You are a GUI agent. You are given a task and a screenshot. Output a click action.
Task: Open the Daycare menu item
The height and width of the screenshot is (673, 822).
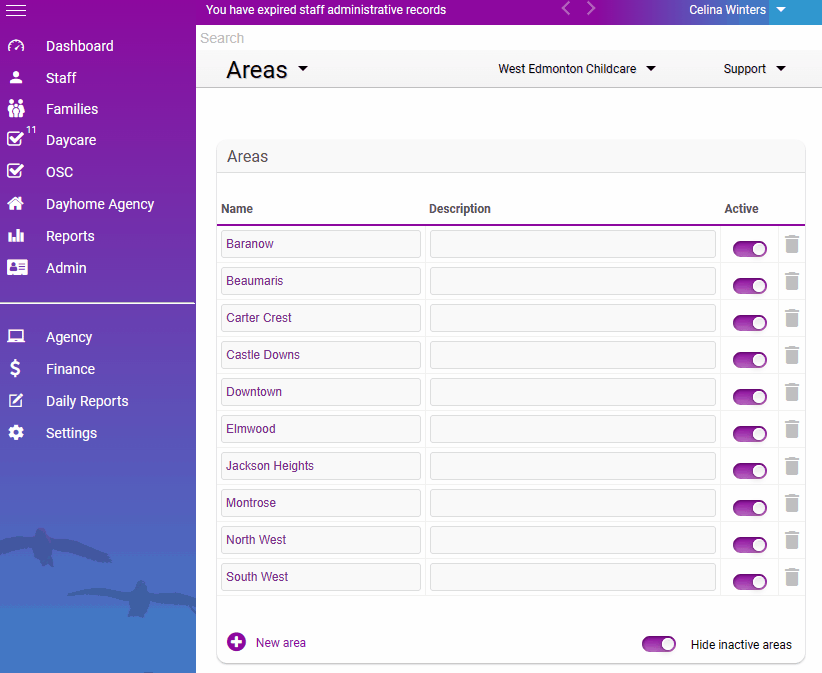[x=71, y=140]
